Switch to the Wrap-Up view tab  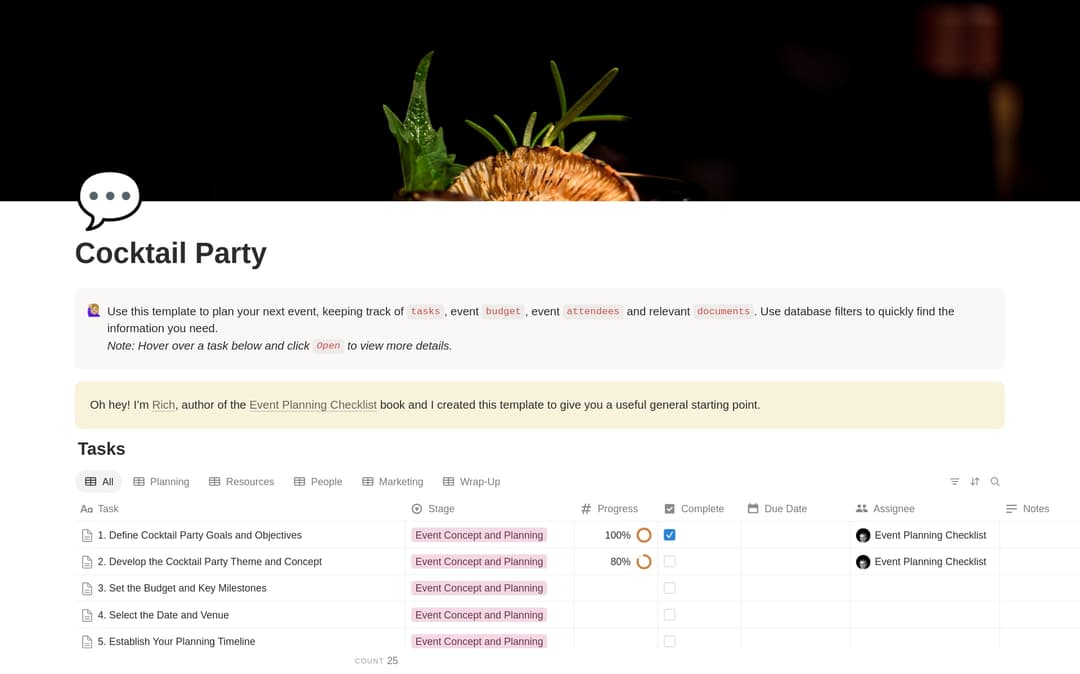coord(471,481)
